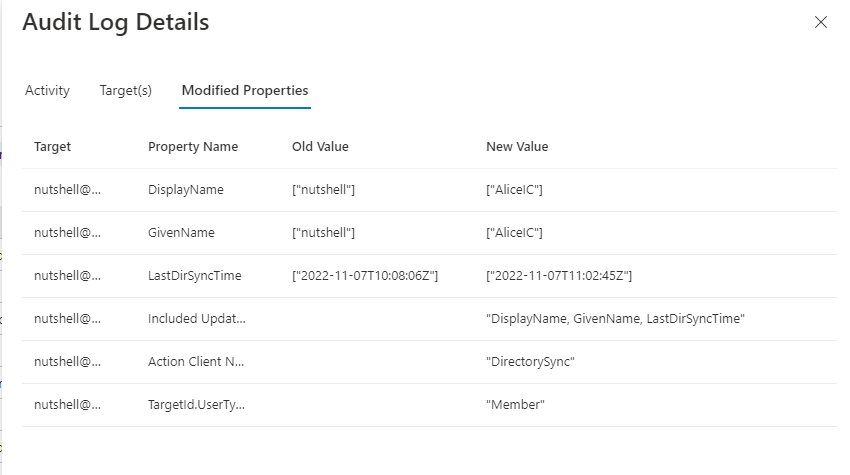This screenshot has height=475, width=850.
Task: Click the old LastDirSyncTime value 2022-11-07T10:08:06Z
Action: pos(365,276)
